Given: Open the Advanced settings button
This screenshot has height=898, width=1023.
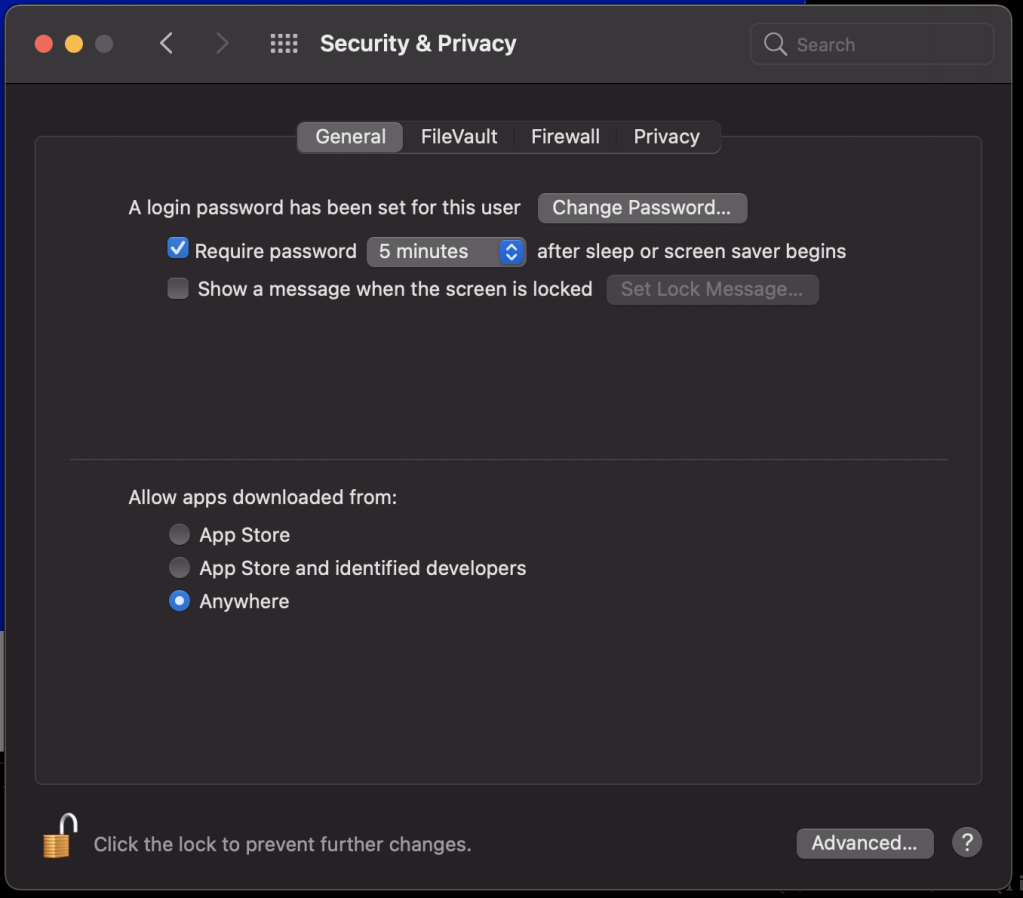Looking at the screenshot, I should (864, 843).
